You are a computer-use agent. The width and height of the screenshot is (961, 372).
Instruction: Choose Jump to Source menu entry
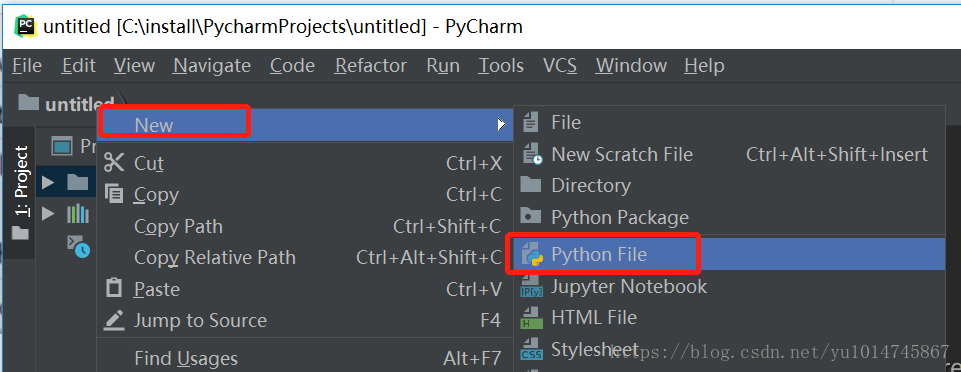[x=305, y=321]
